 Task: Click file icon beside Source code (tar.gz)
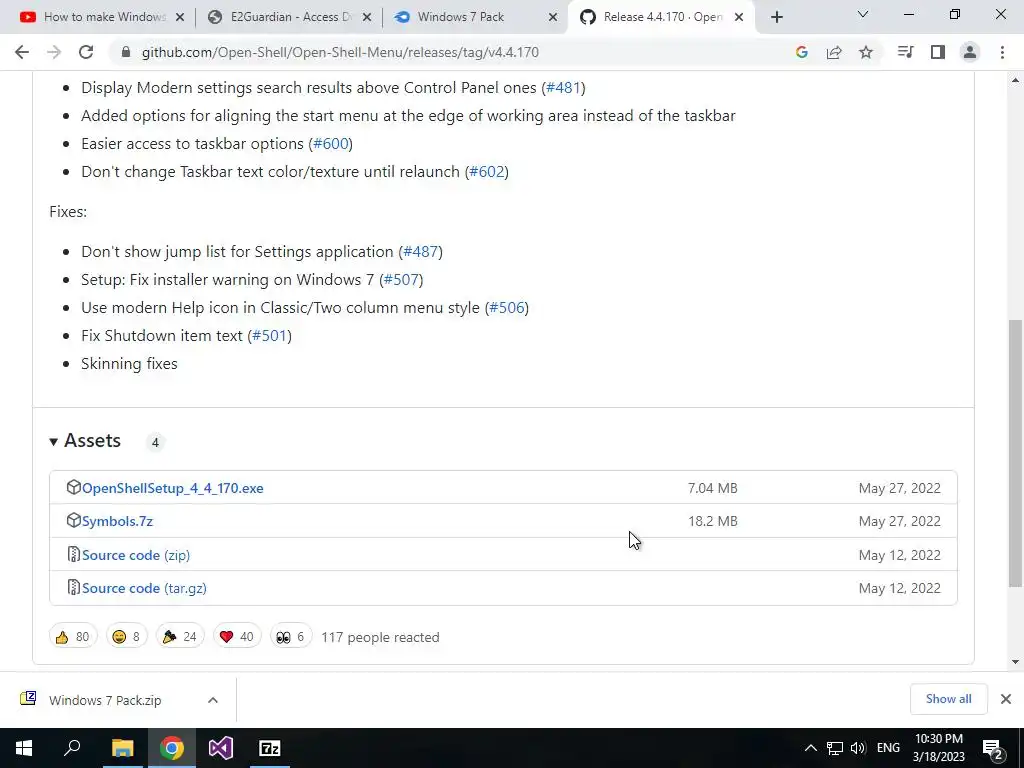[x=74, y=587]
